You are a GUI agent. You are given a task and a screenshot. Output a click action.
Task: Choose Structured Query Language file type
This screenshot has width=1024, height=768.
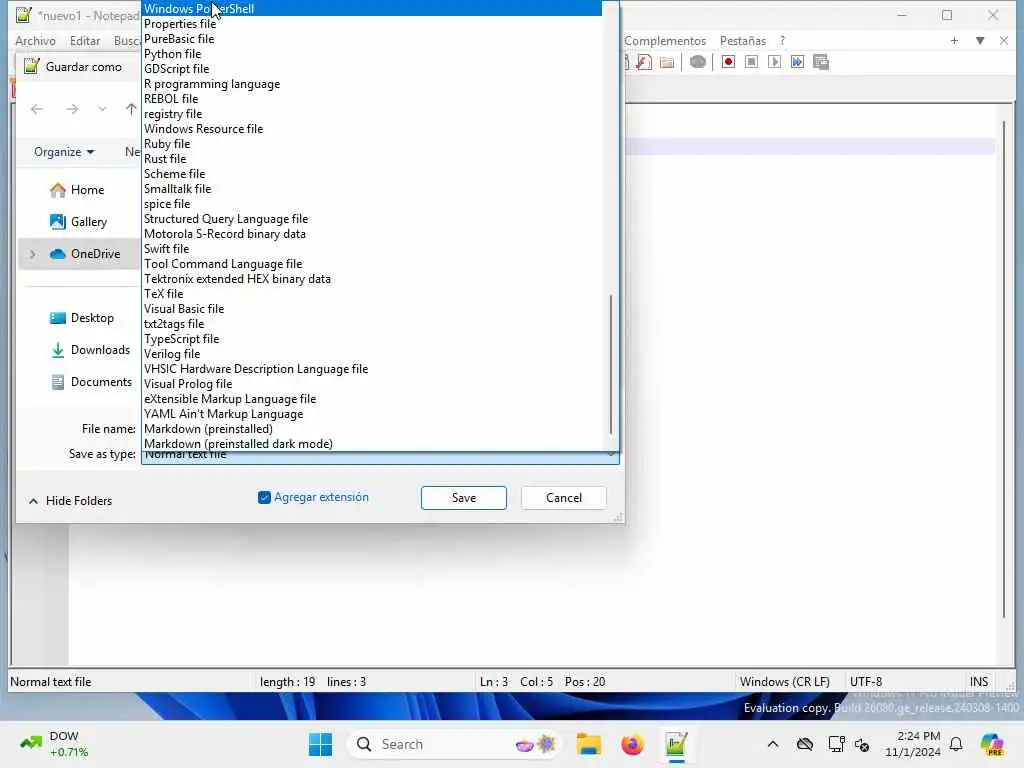372,219
